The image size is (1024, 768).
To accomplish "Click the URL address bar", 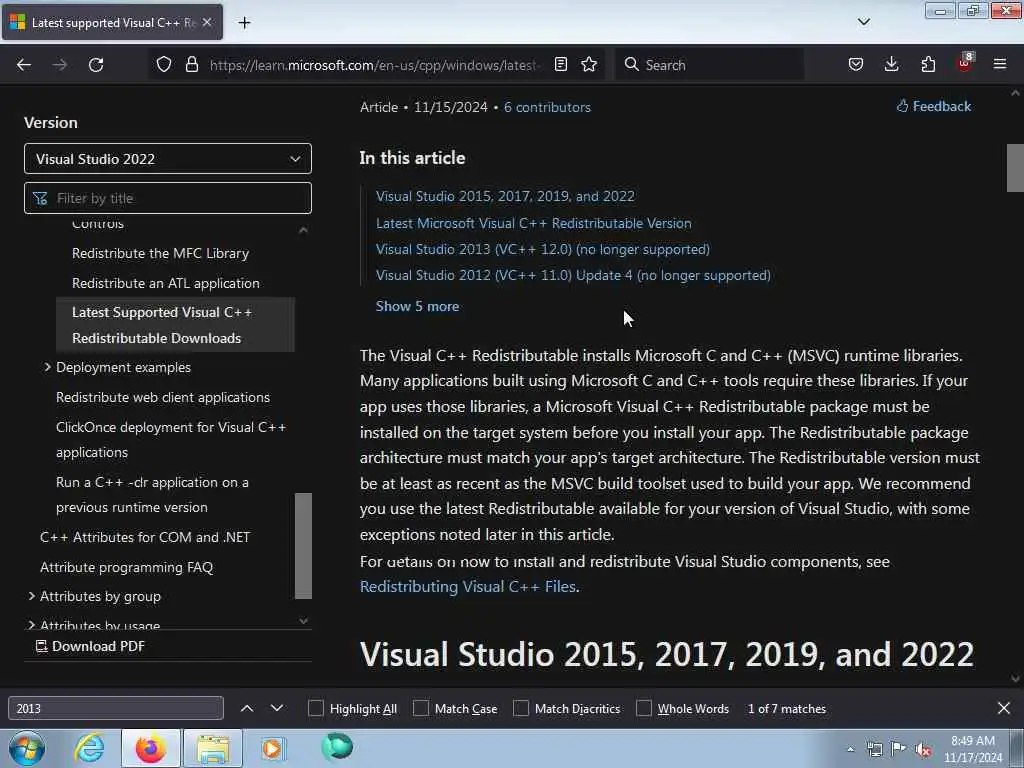I will pos(374,65).
